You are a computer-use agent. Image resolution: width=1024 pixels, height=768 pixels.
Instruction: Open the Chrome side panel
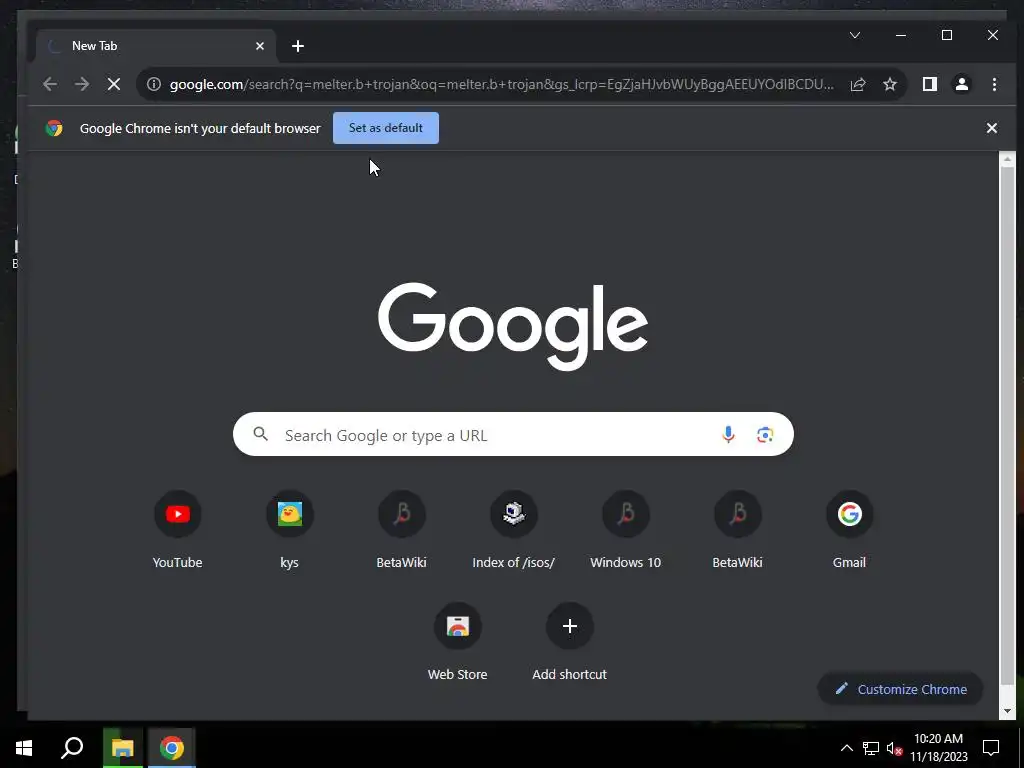pos(929,84)
